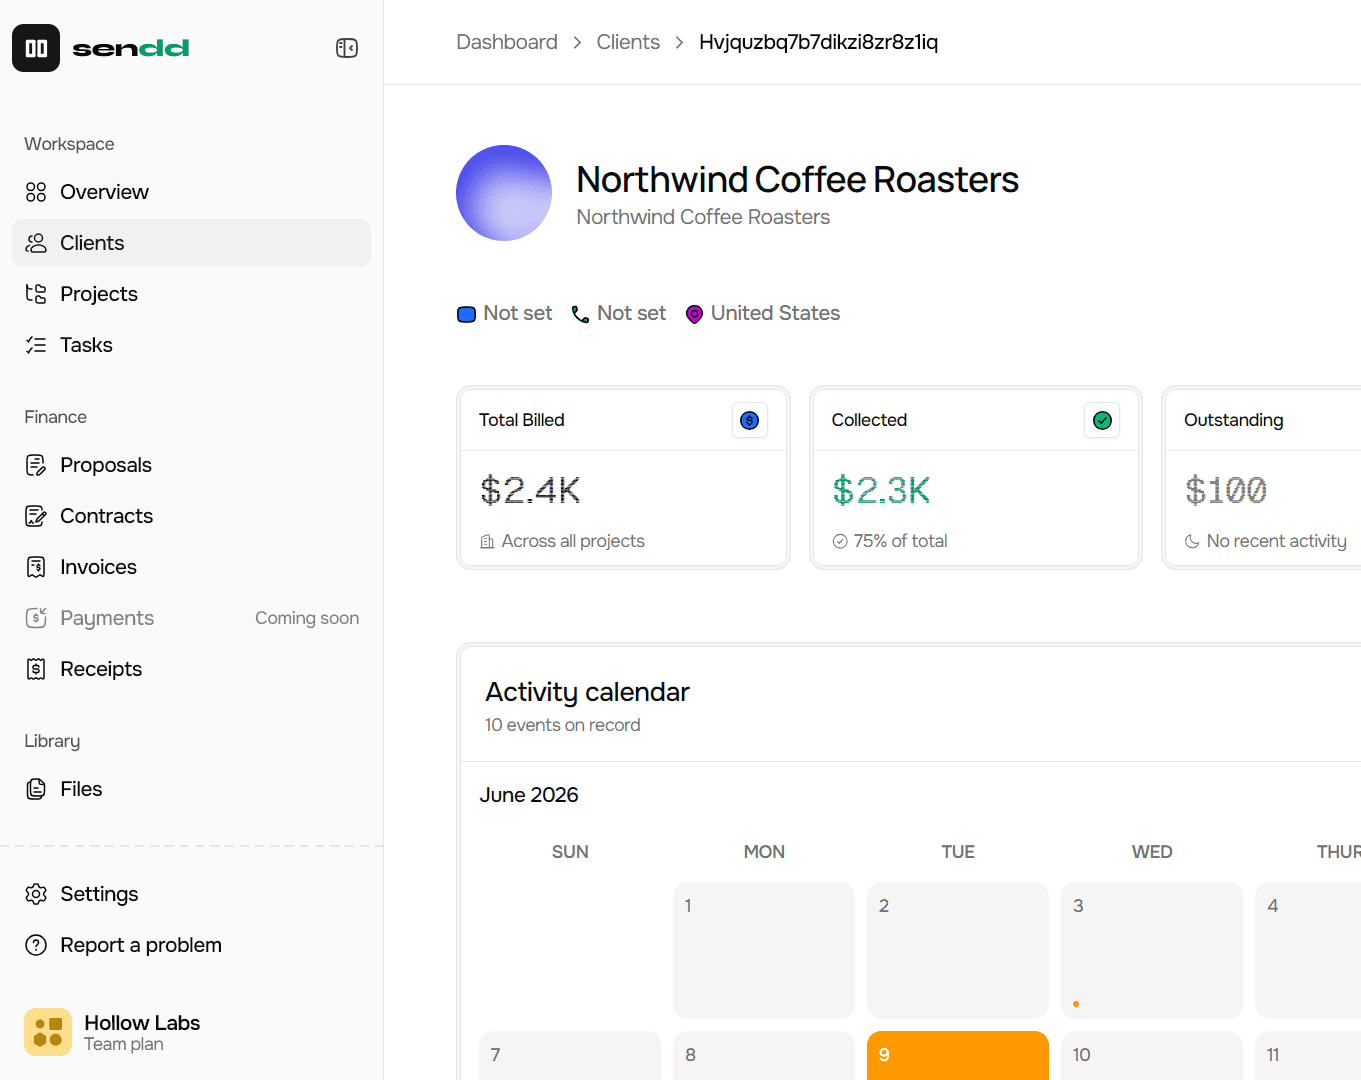1361x1080 pixels.
Task: Open the Hollow Labs workspace switcher
Action: coord(191,1032)
